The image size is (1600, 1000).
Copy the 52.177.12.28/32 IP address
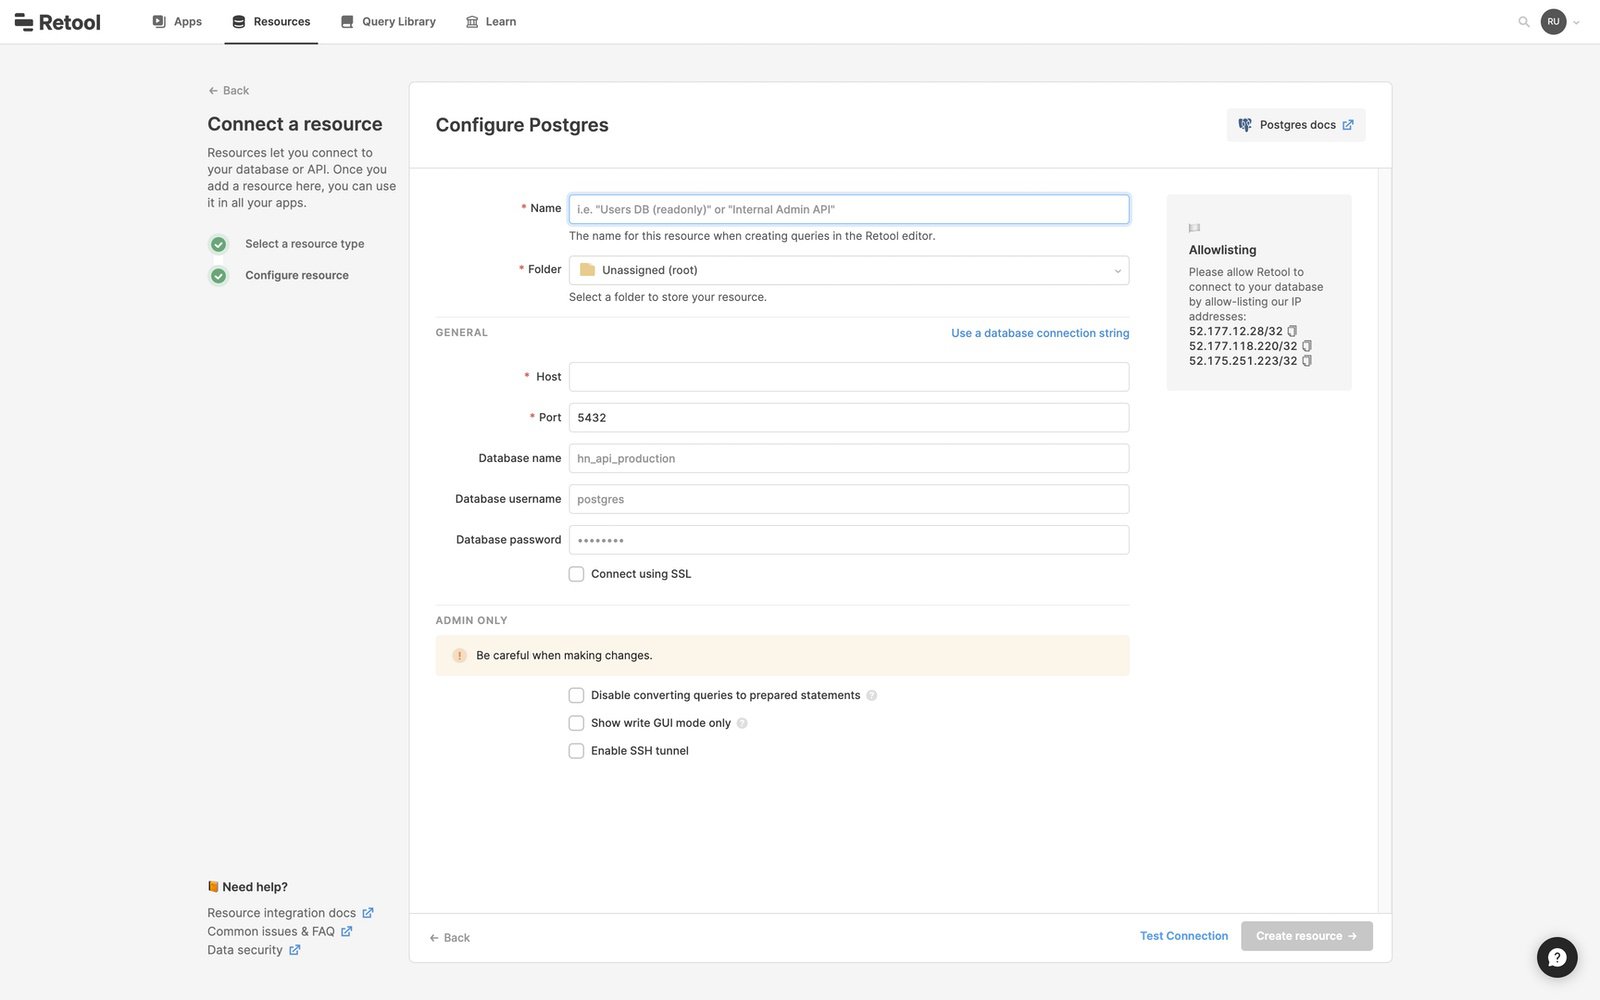(x=1292, y=331)
